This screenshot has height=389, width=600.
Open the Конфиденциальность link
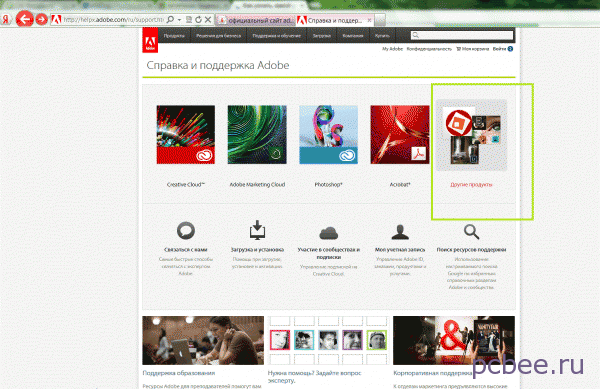429,49
